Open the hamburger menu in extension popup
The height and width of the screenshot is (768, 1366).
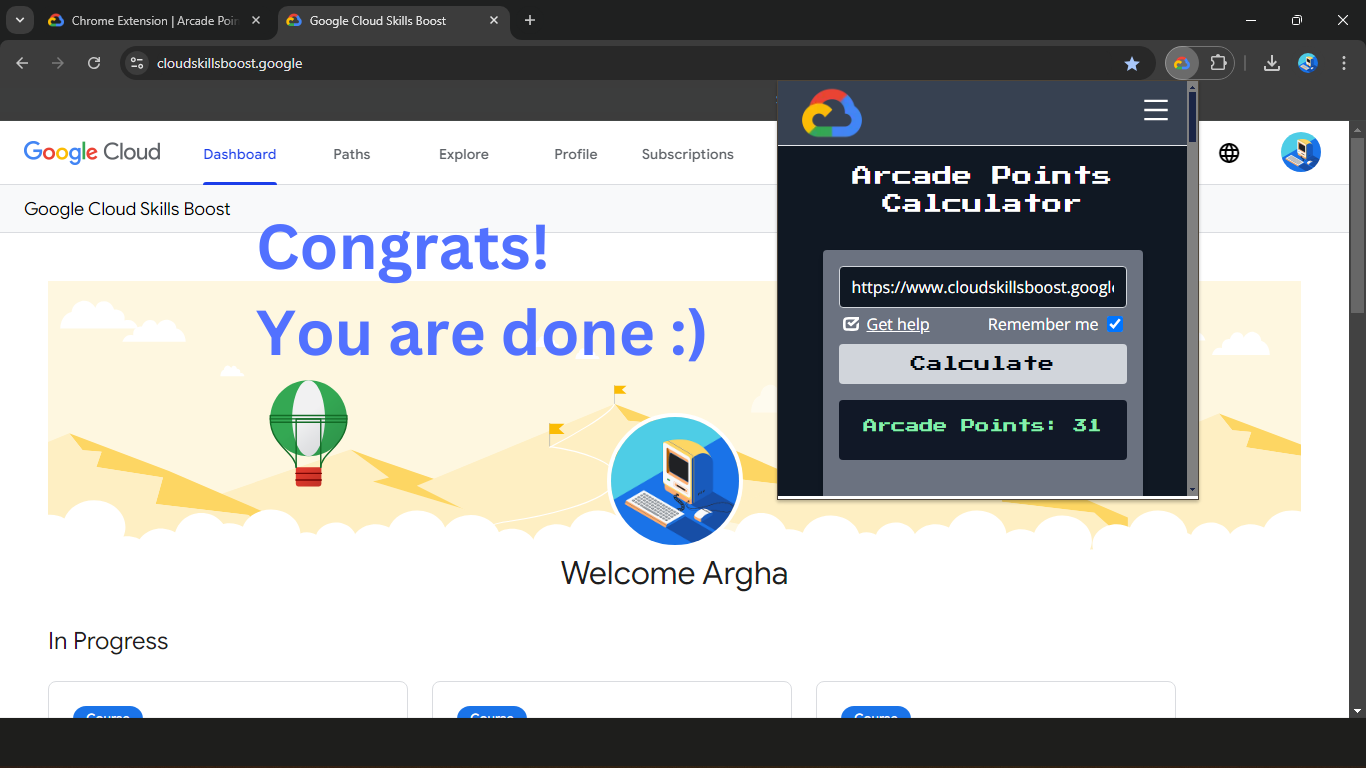pos(1156,110)
